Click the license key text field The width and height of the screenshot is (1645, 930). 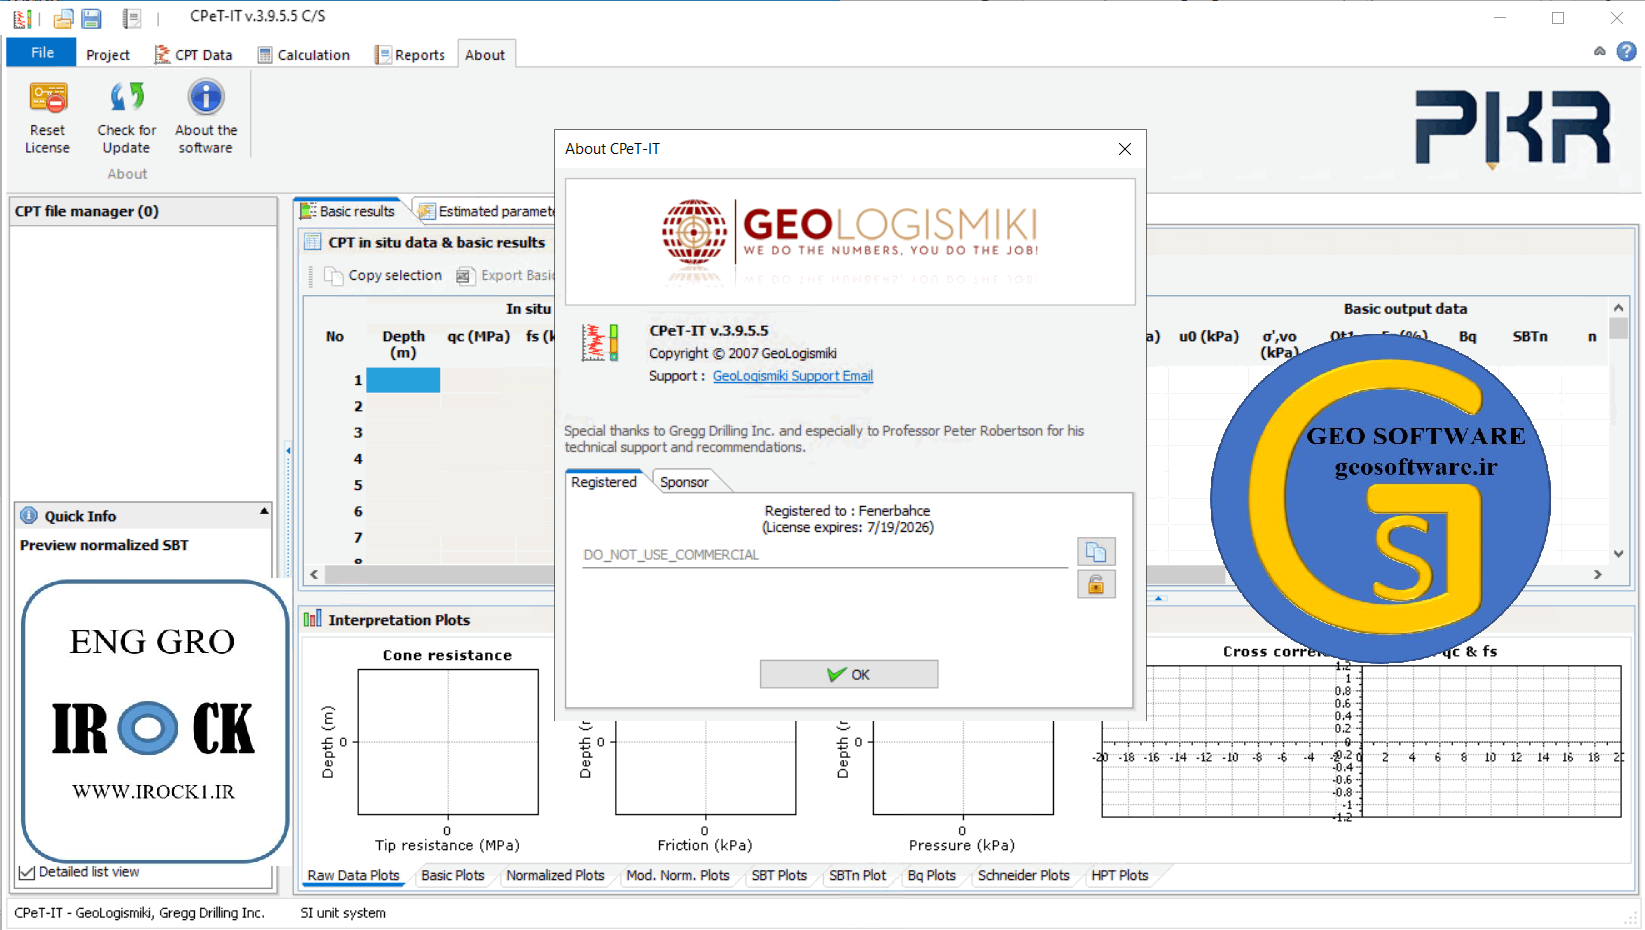point(824,555)
